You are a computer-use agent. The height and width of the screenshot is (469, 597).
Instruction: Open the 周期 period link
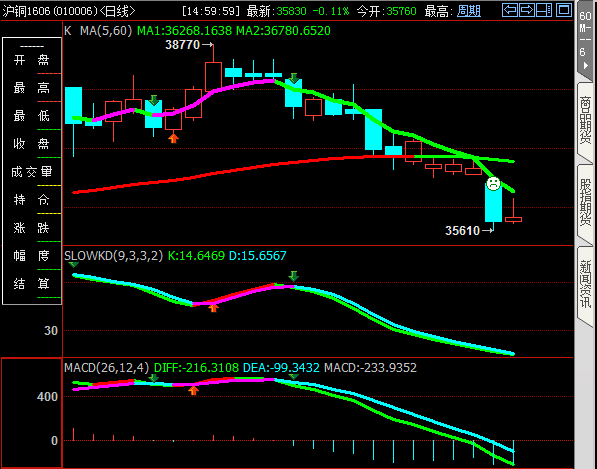point(469,11)
